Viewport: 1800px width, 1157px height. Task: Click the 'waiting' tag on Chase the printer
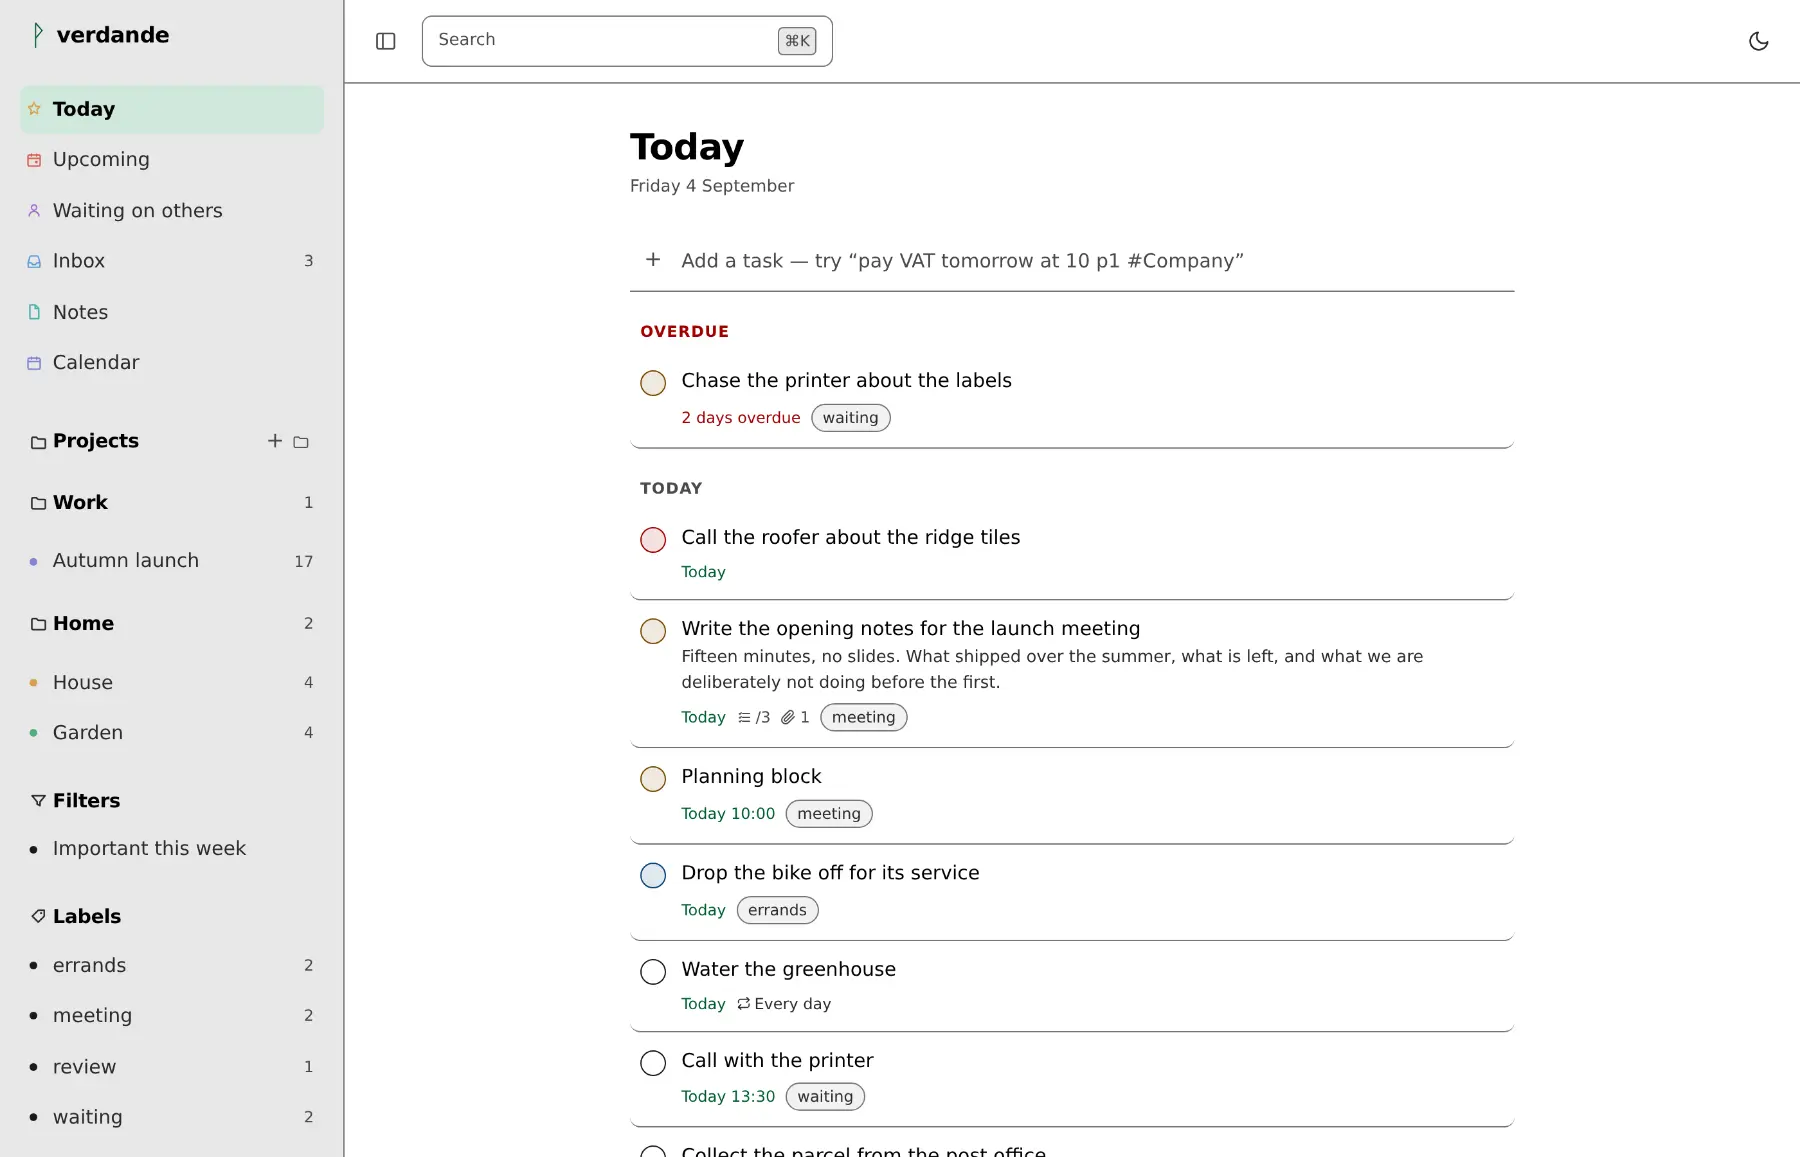[x=851, y=418]
